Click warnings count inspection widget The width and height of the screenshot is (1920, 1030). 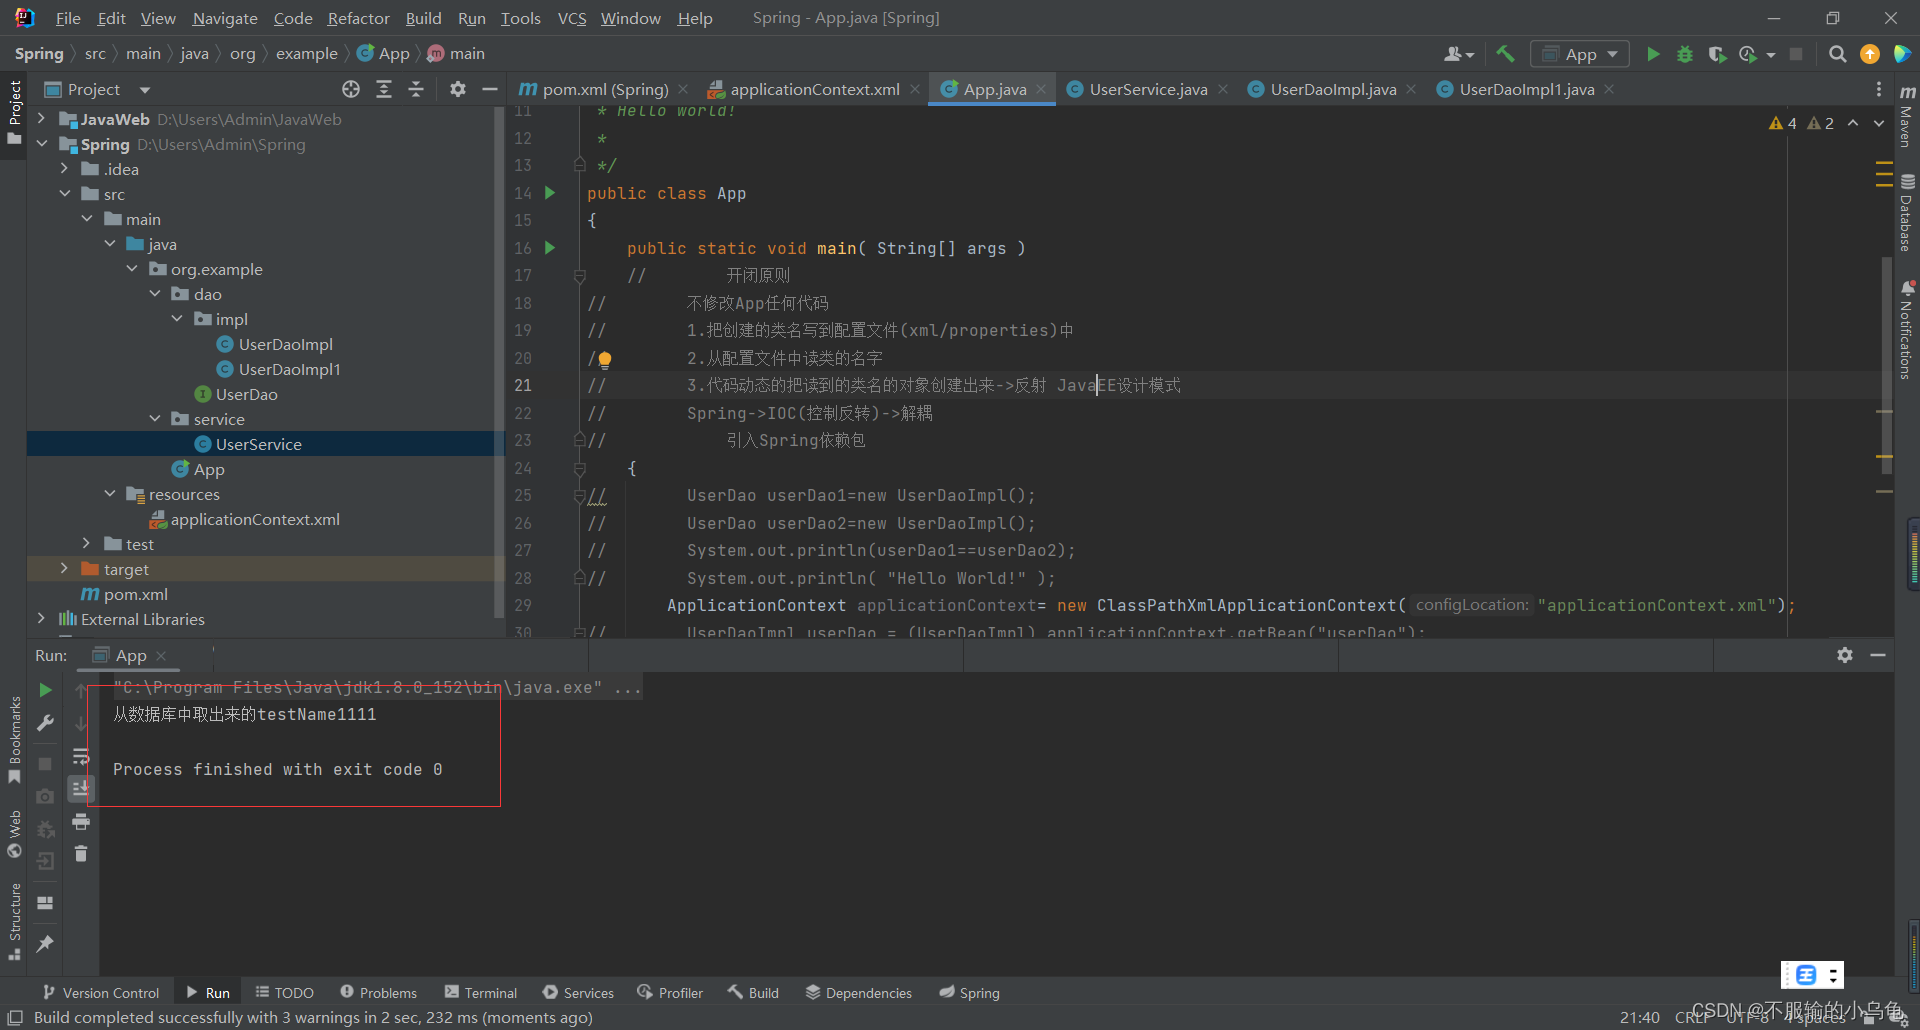1801,123
